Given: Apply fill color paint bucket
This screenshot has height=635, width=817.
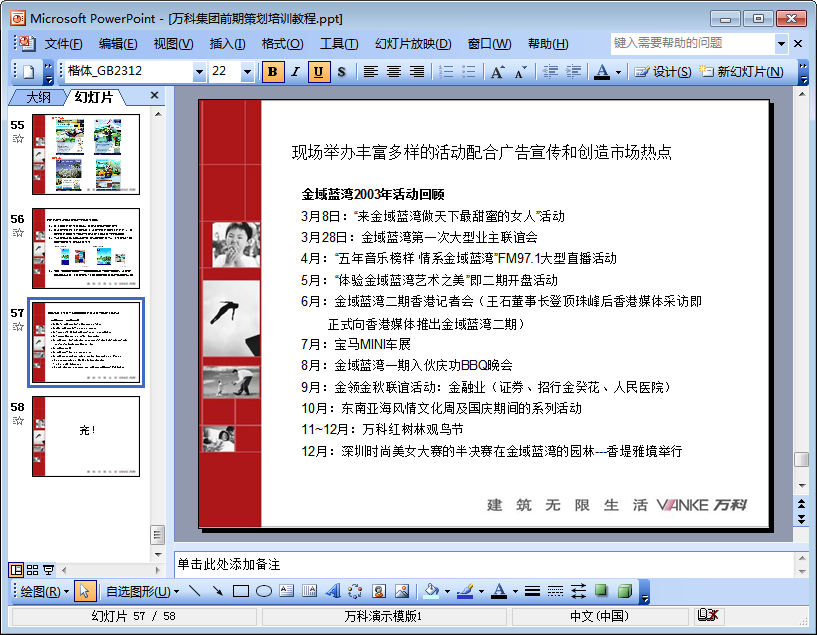Looking at the screenshot, I should [x=431, y=591].
